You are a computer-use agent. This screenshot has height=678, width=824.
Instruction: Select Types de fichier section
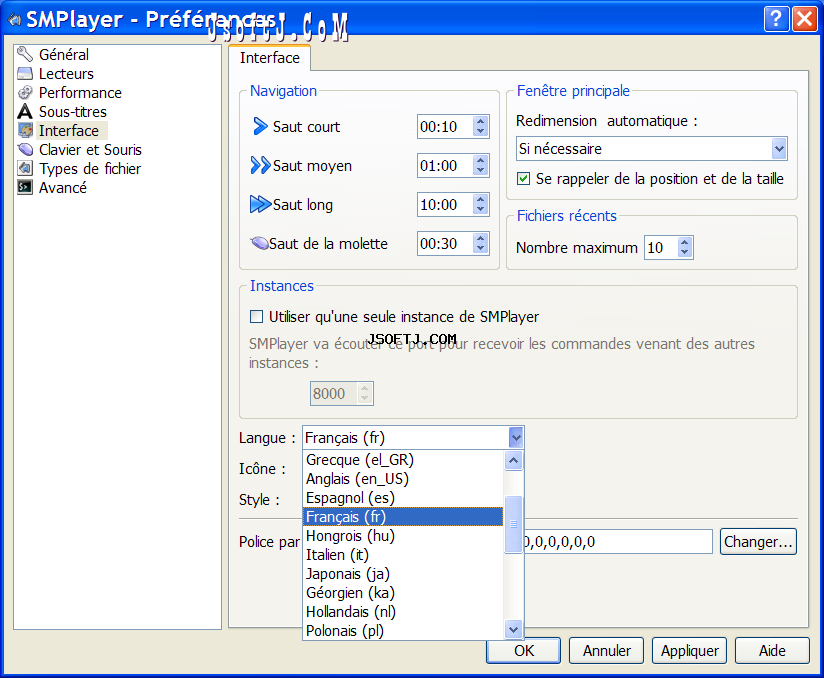pyautogui.click(x=90, y=168)
